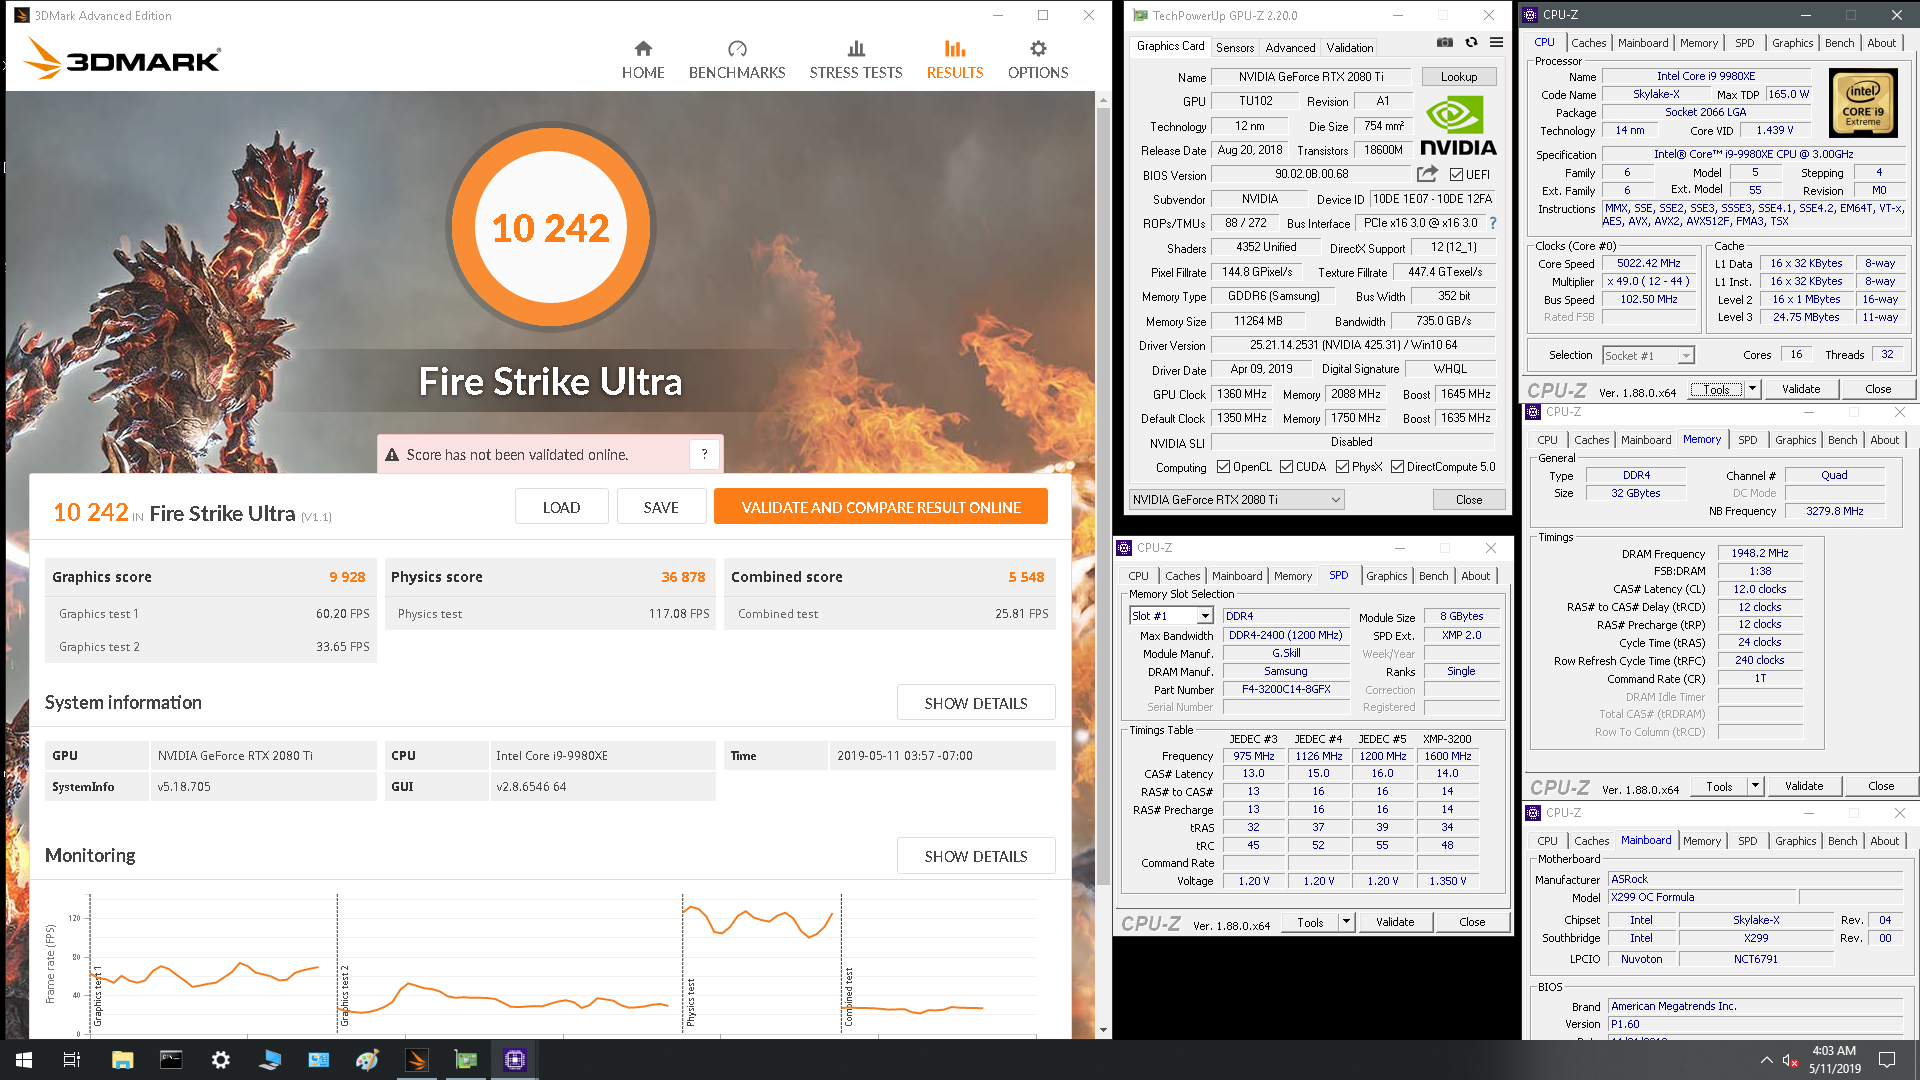Click the 3DMark page vertical scrollbar
This screenshot has height=1080, width=1920.
[x=1103, y=497]
